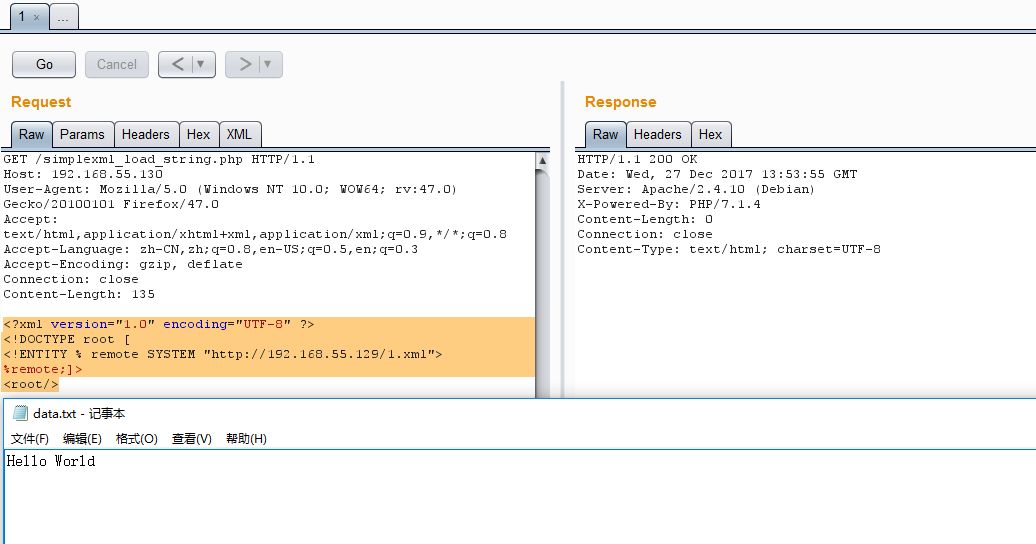
Task: Click the '%remote;]>' payload line
Action: [43, 369]
